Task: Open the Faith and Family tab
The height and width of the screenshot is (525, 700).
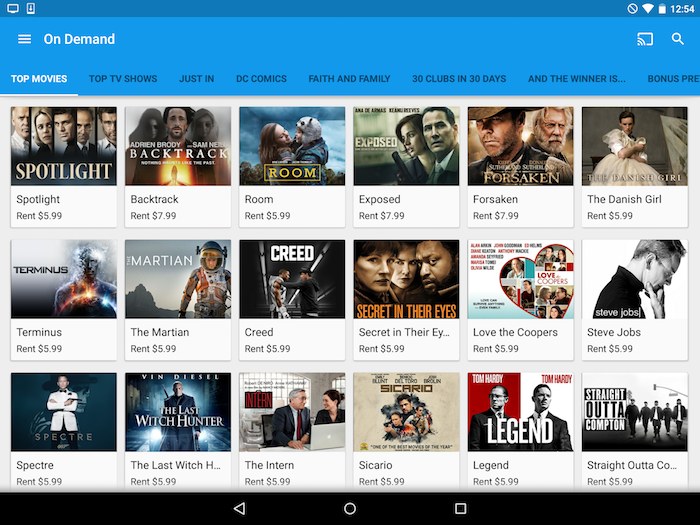Action: (x=349, y=79)
